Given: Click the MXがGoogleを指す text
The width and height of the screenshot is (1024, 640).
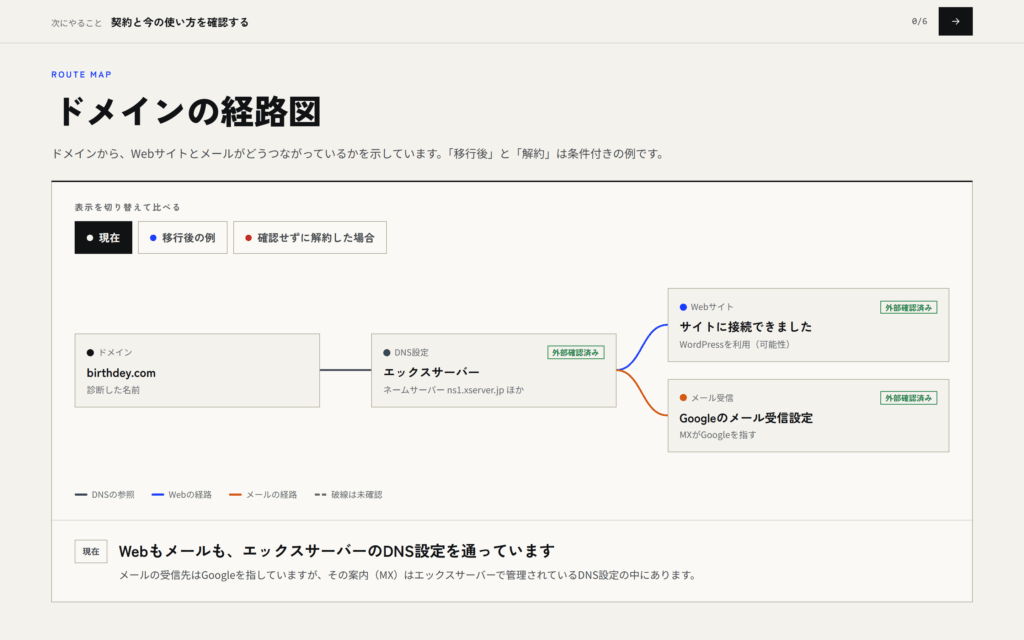Looking at the screenshot, I should [718, 435].
